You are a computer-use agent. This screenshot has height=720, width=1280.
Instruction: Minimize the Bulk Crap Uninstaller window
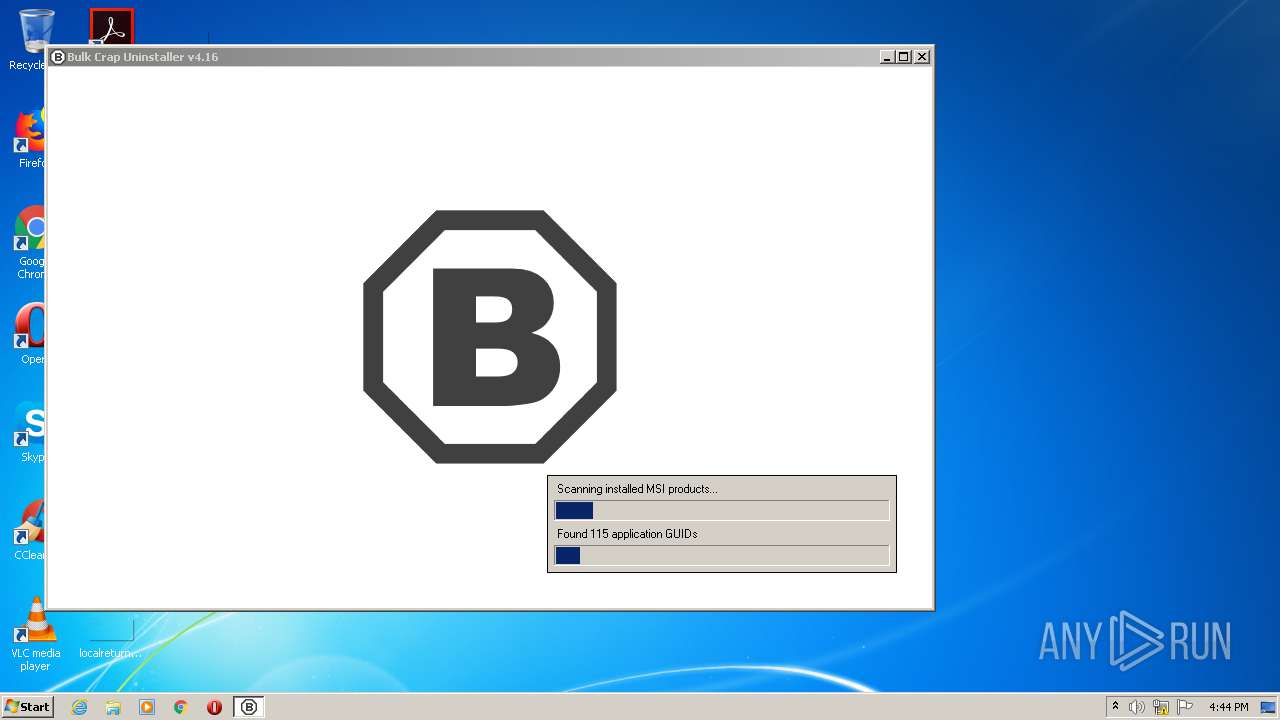pos(887,57)
